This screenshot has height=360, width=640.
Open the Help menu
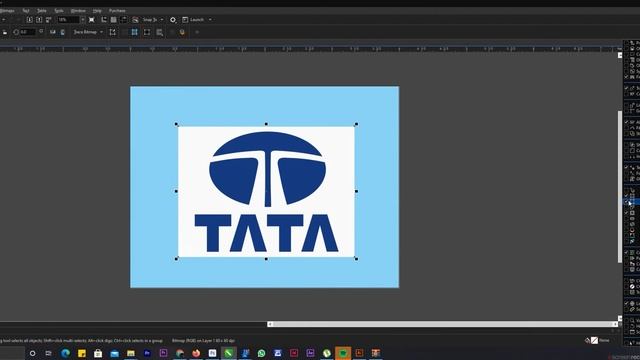coord(97,11)
